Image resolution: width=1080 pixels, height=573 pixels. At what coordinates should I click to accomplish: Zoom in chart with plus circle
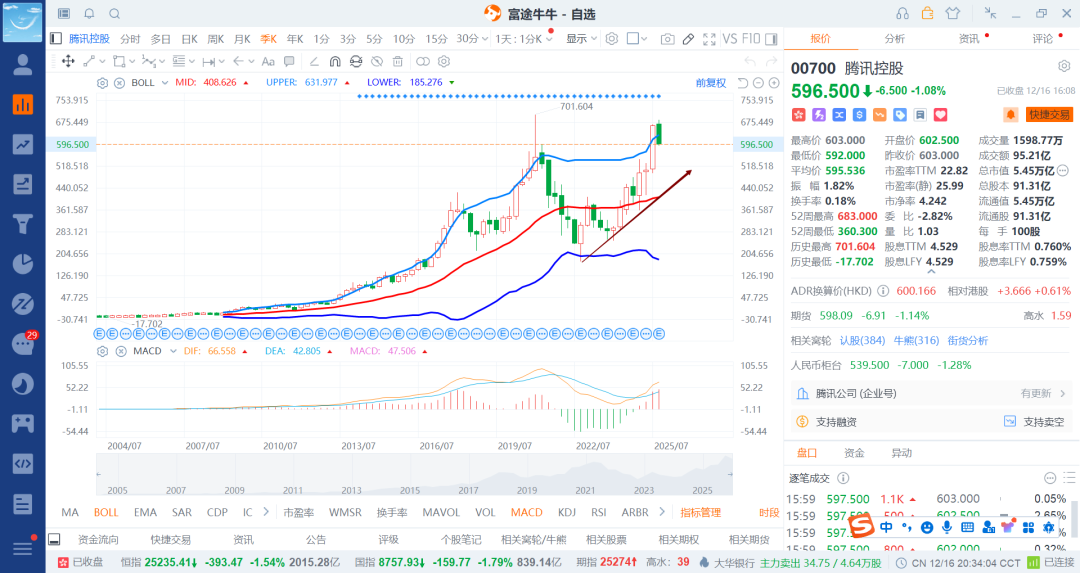[x=774, y=83]
